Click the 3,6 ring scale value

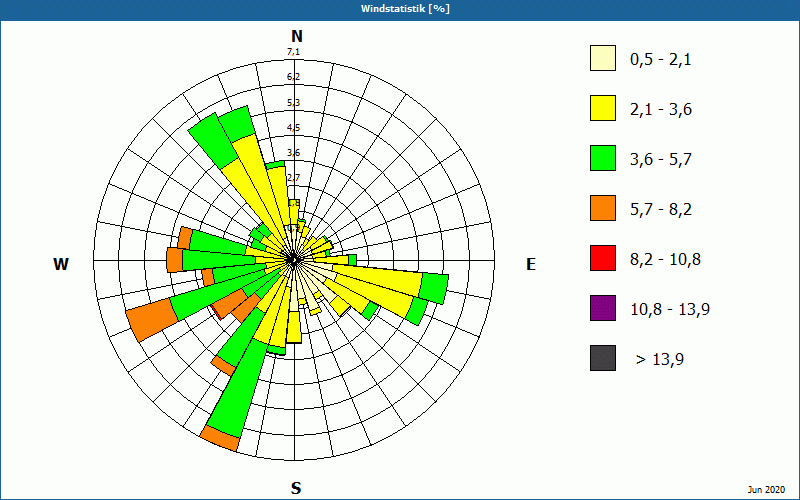pos(293,153)
